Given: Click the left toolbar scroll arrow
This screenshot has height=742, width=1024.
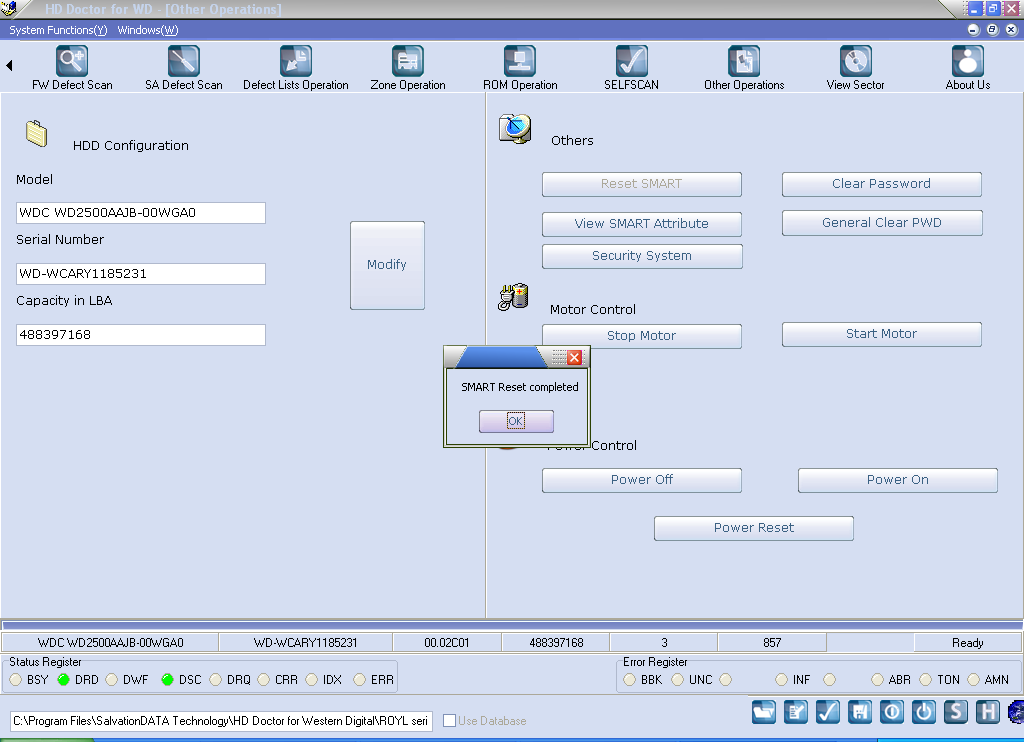Looking at the screenshot, I should pyautogui.click(x=9, y=65).
